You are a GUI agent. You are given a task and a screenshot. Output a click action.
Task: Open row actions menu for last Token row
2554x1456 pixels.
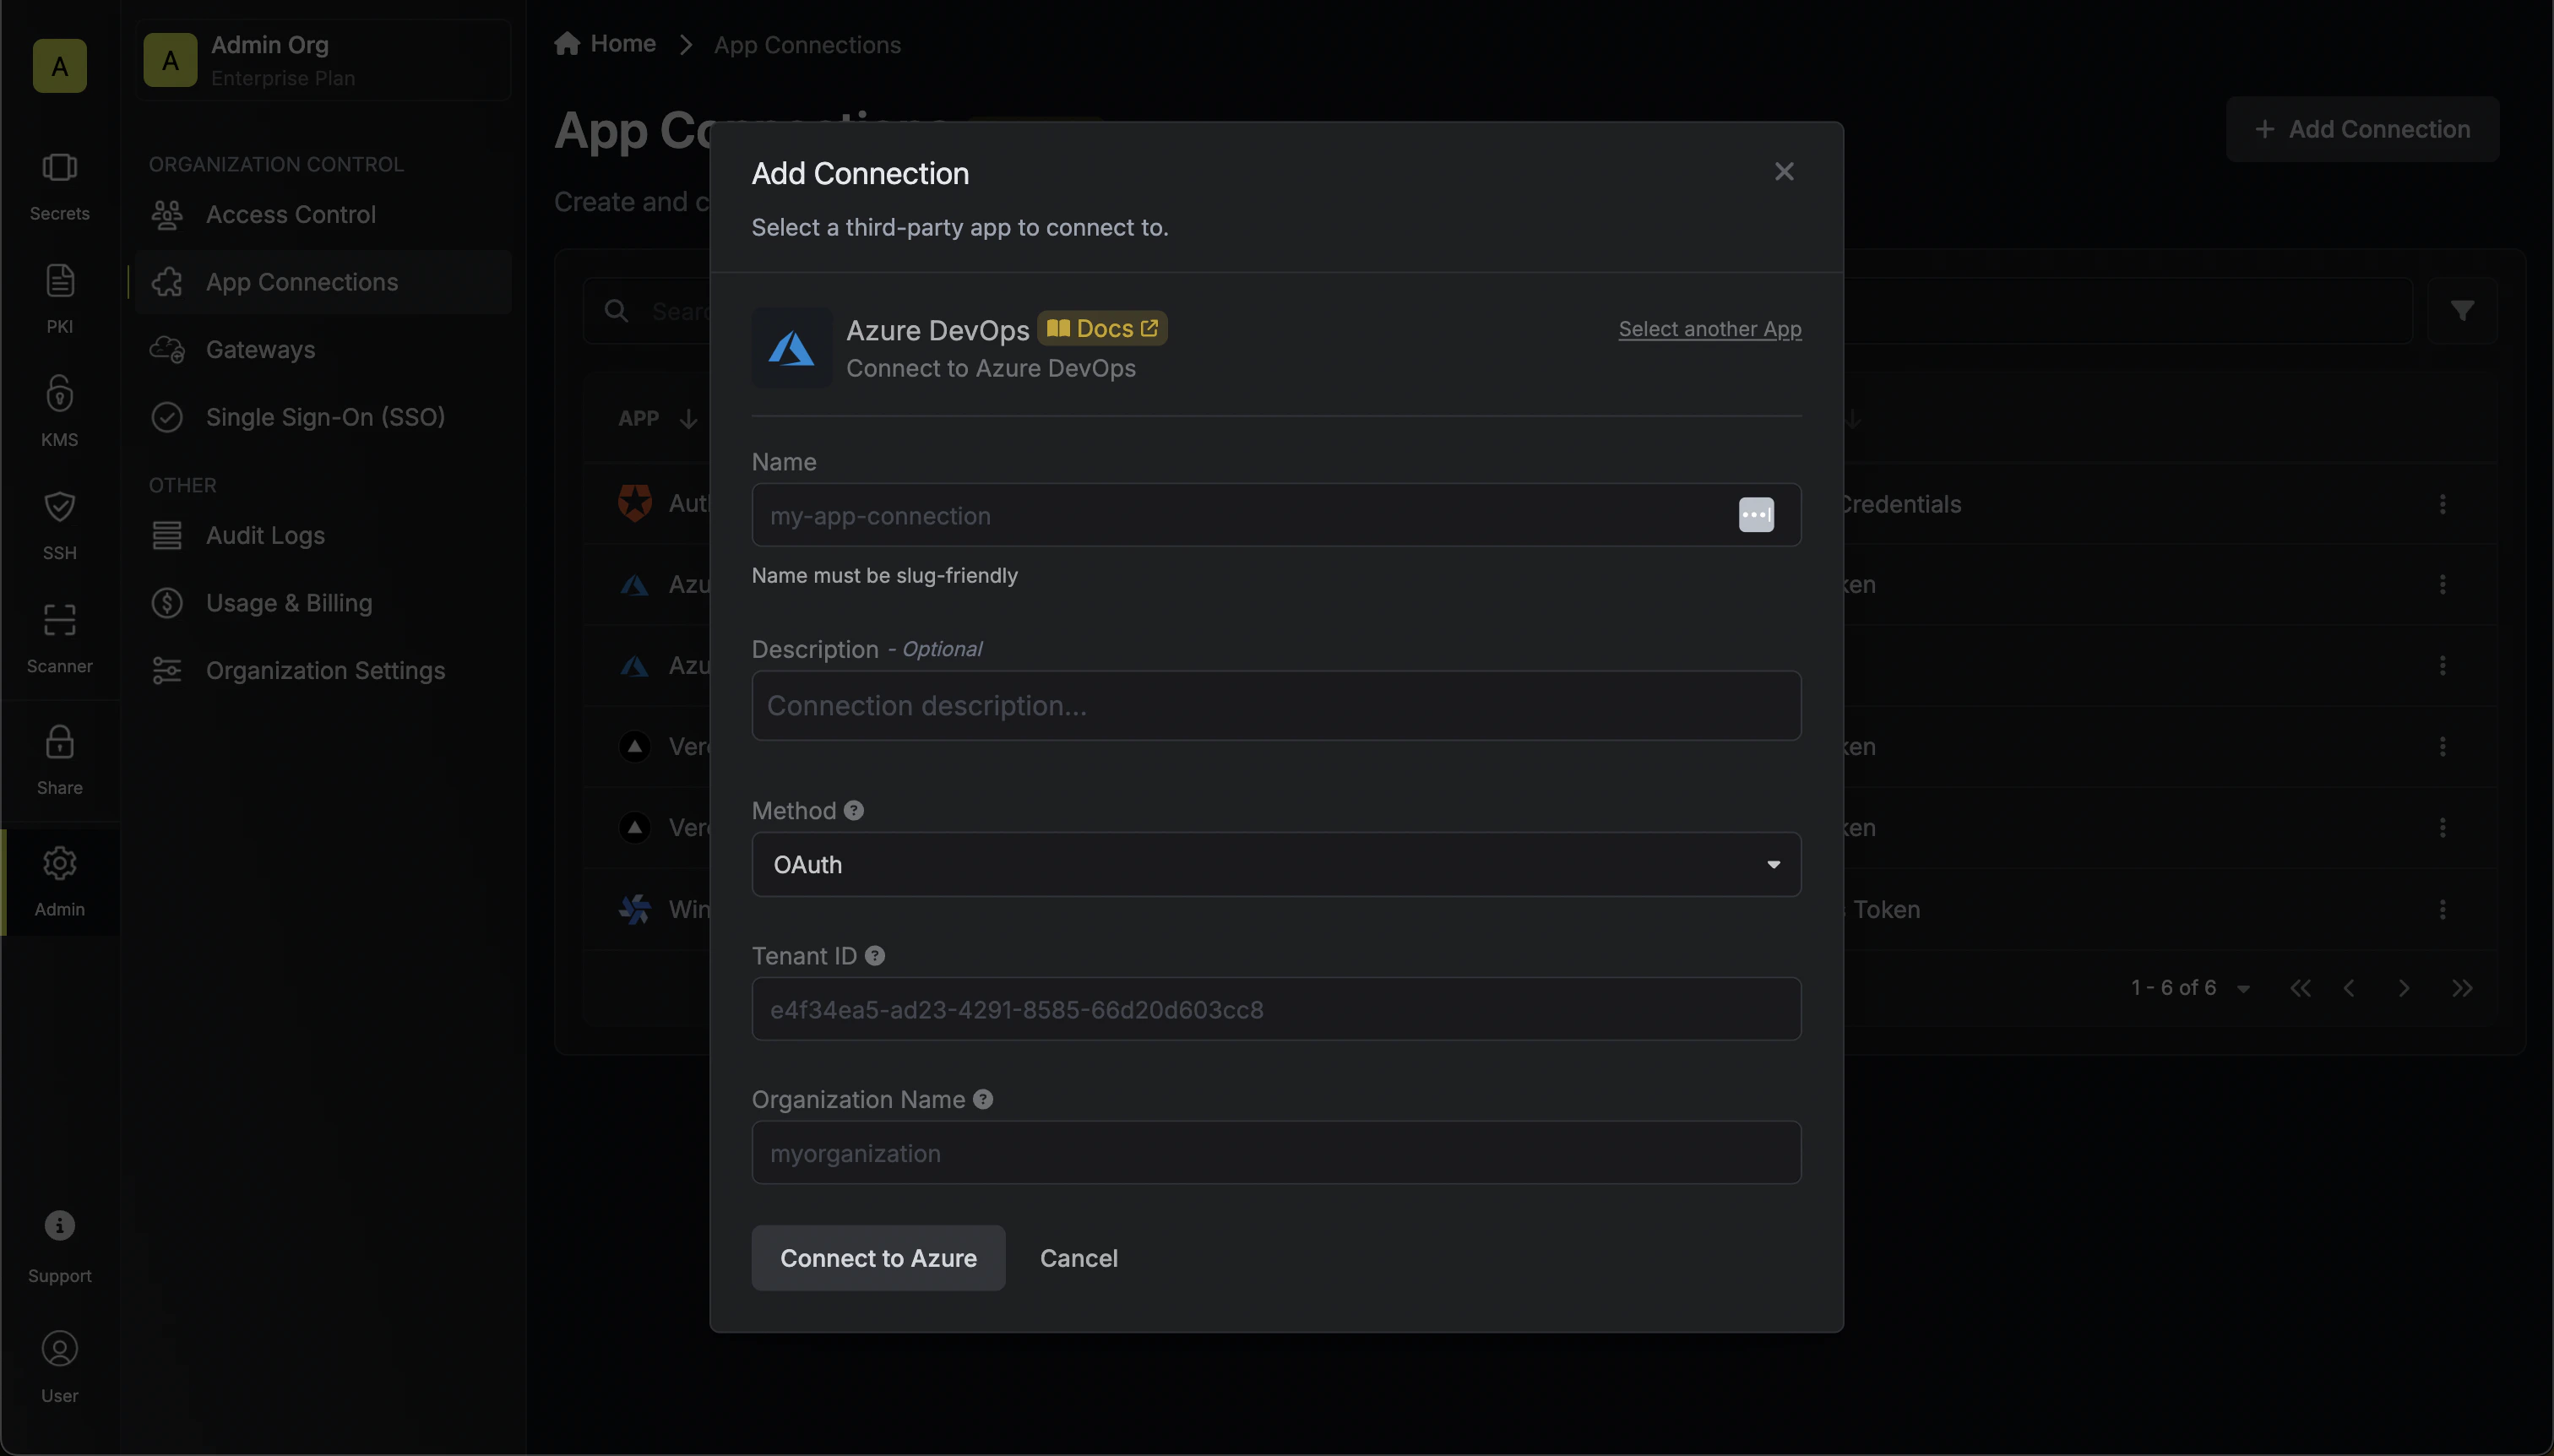[2443, 910]
